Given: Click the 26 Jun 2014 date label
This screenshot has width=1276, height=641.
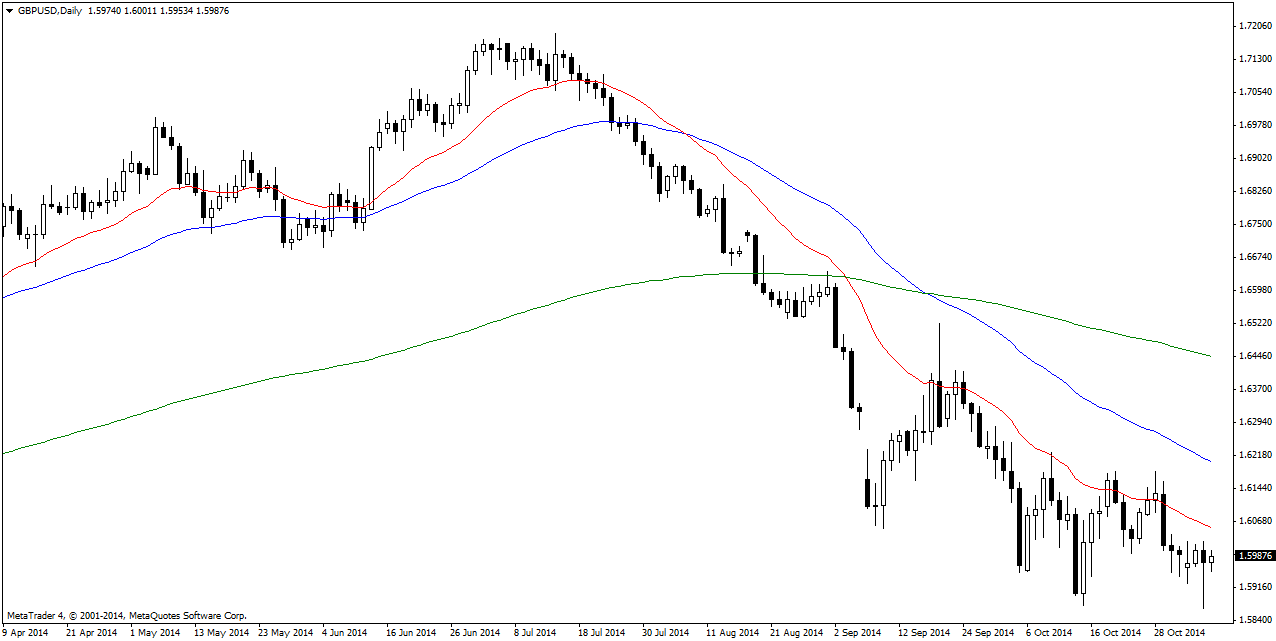Looking at the screenshot, I should click(475, 632).
